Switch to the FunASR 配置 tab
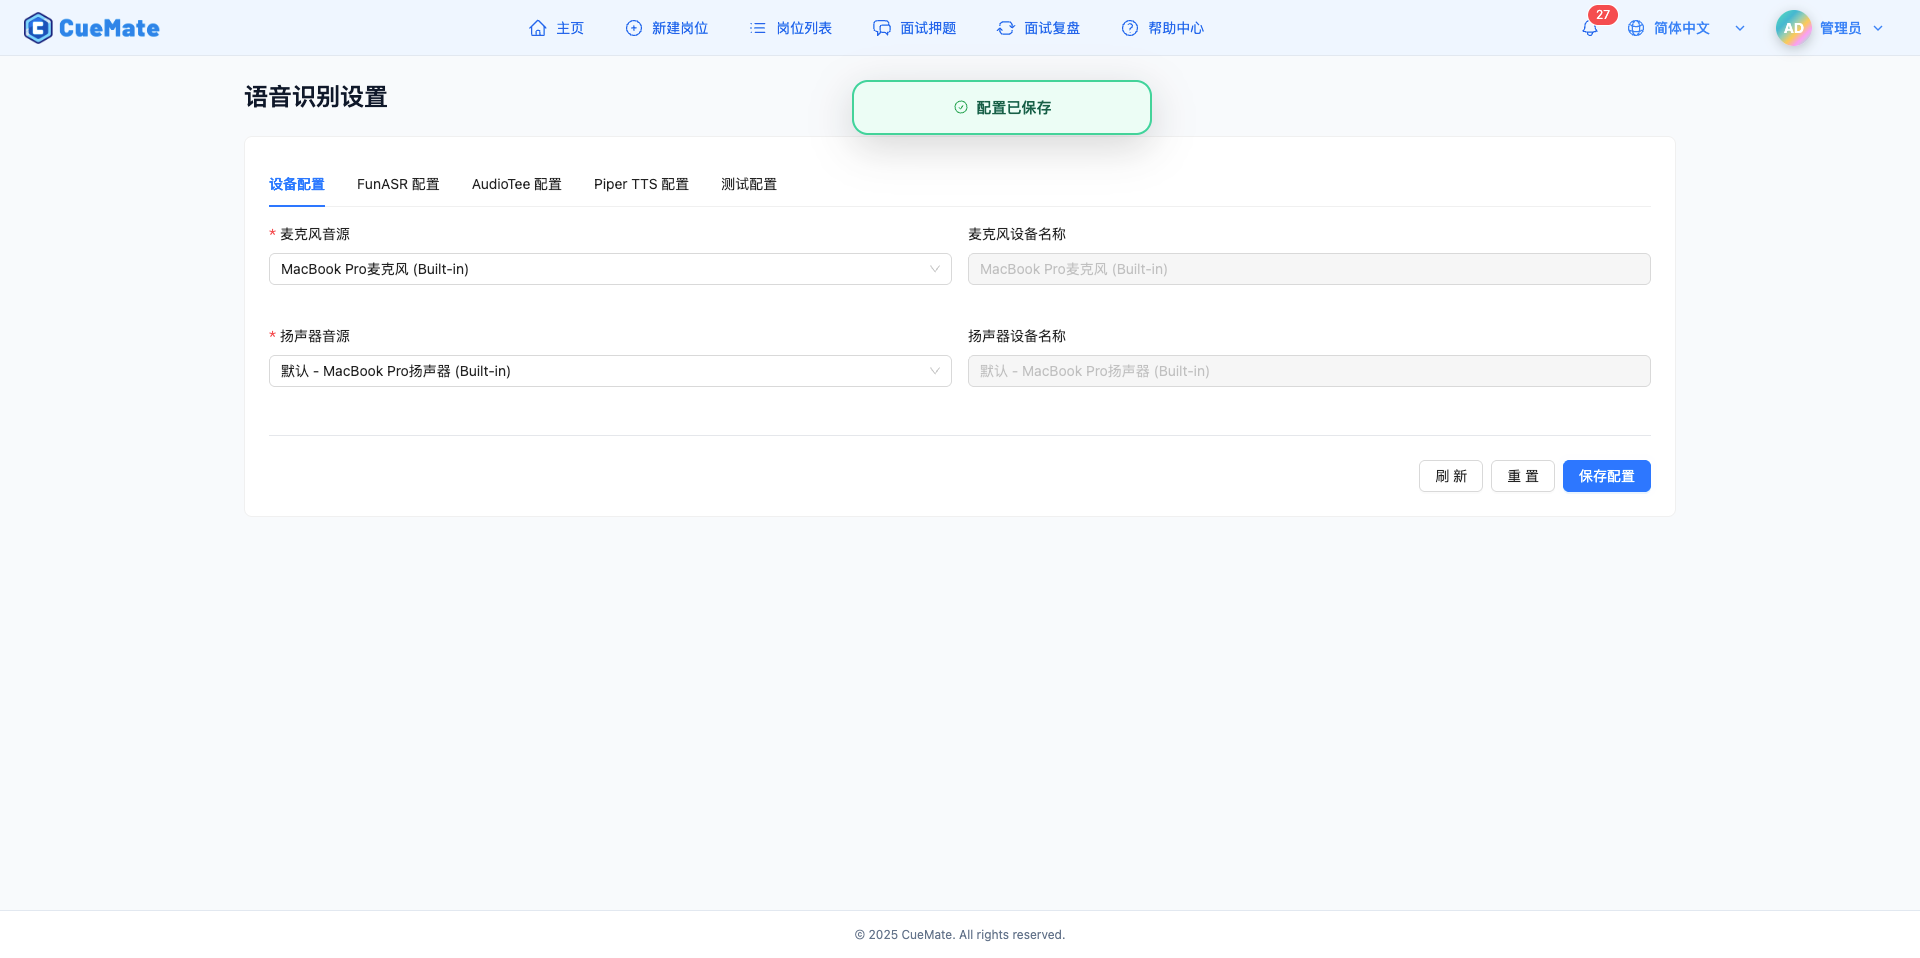Image resolution: width=1920 pixels, height=958 pixels. 398,184
